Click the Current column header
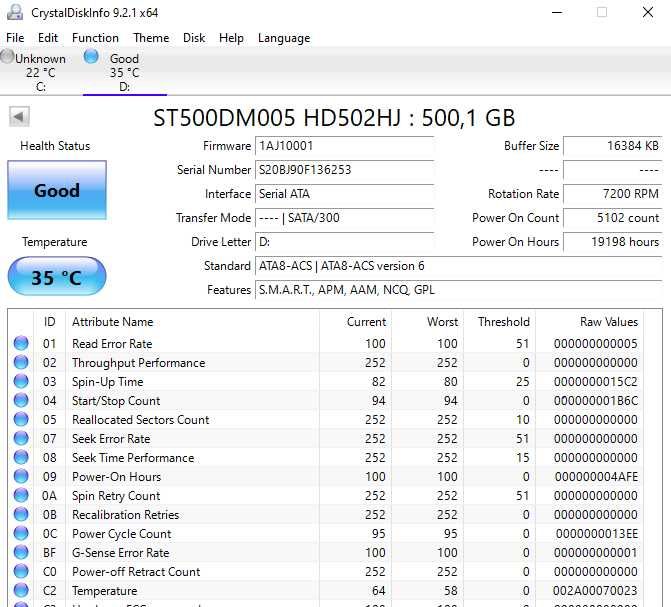Viewport: 671px width, 607px height. [366, 321]
